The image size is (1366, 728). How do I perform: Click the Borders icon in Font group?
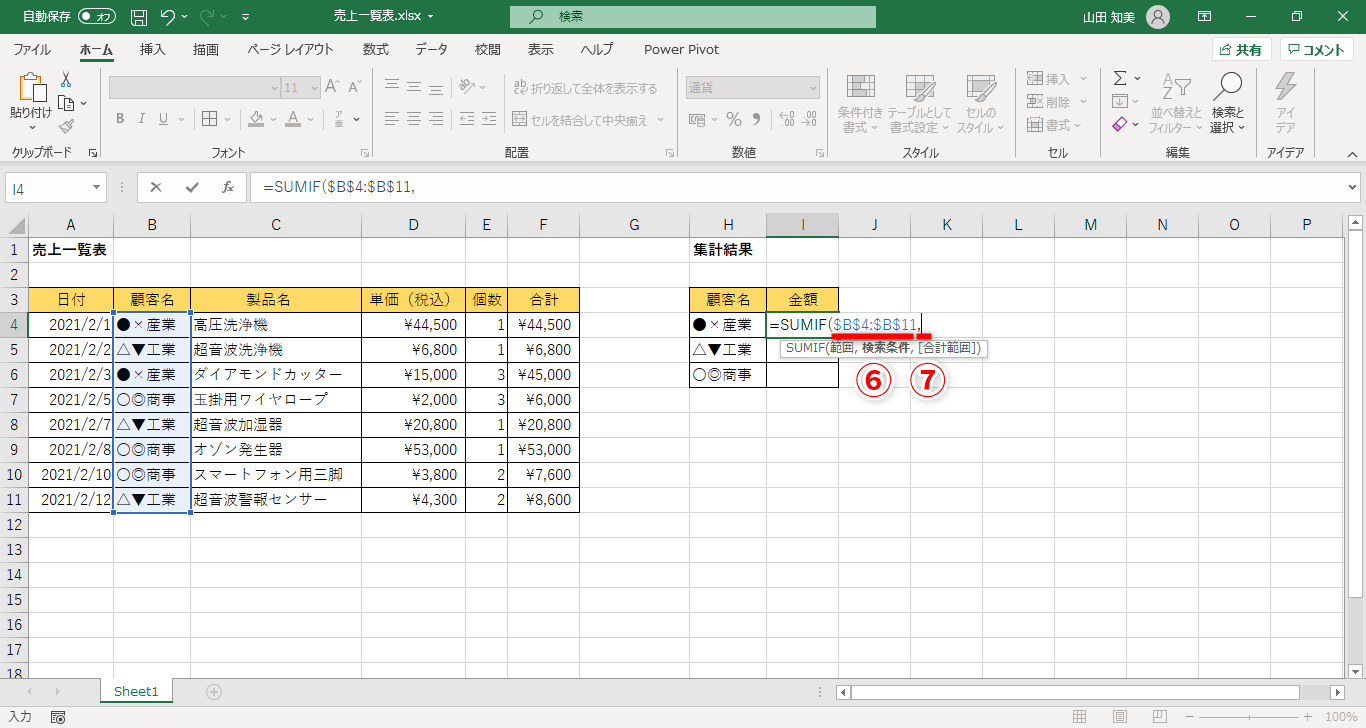(x=209, y=119)
